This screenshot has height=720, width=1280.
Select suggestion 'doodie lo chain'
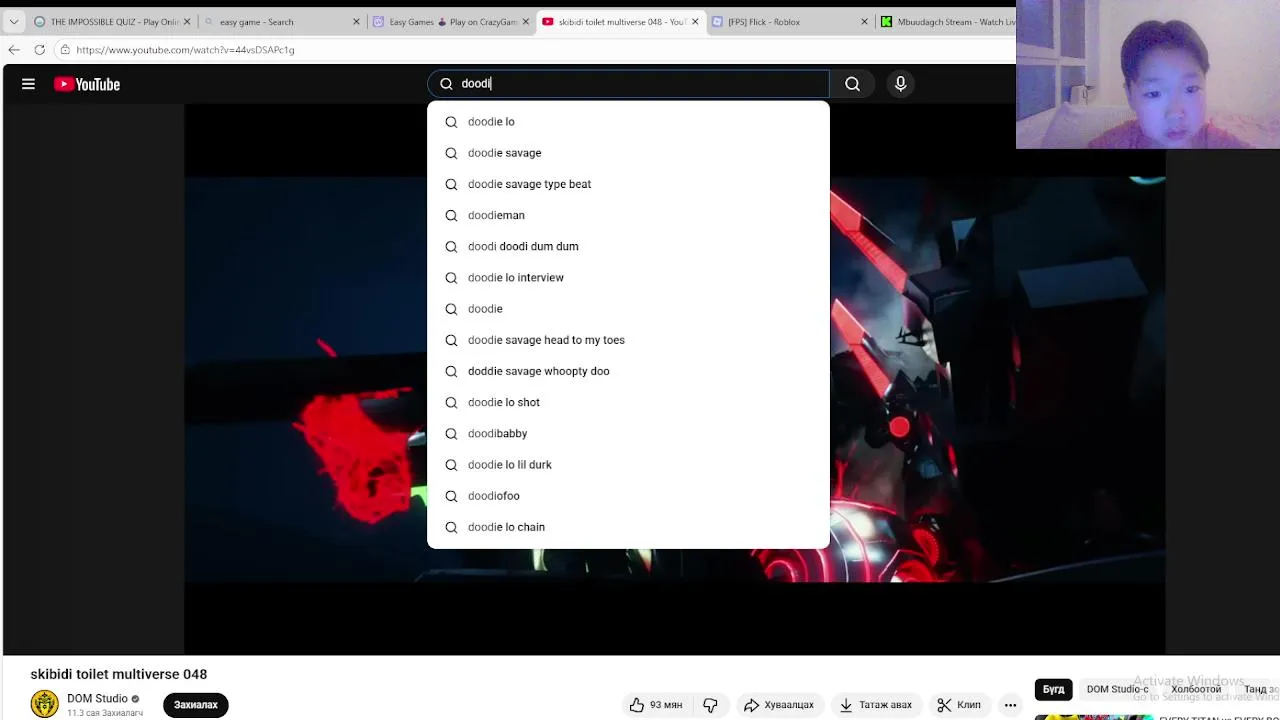pos(628,527)
